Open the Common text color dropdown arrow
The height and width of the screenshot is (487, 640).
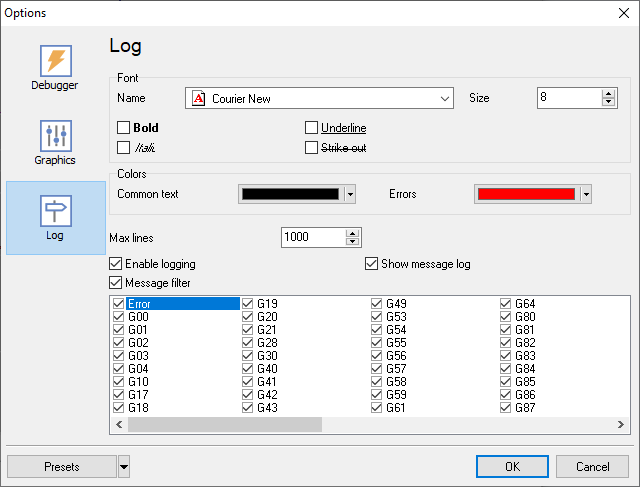(350, 194)
